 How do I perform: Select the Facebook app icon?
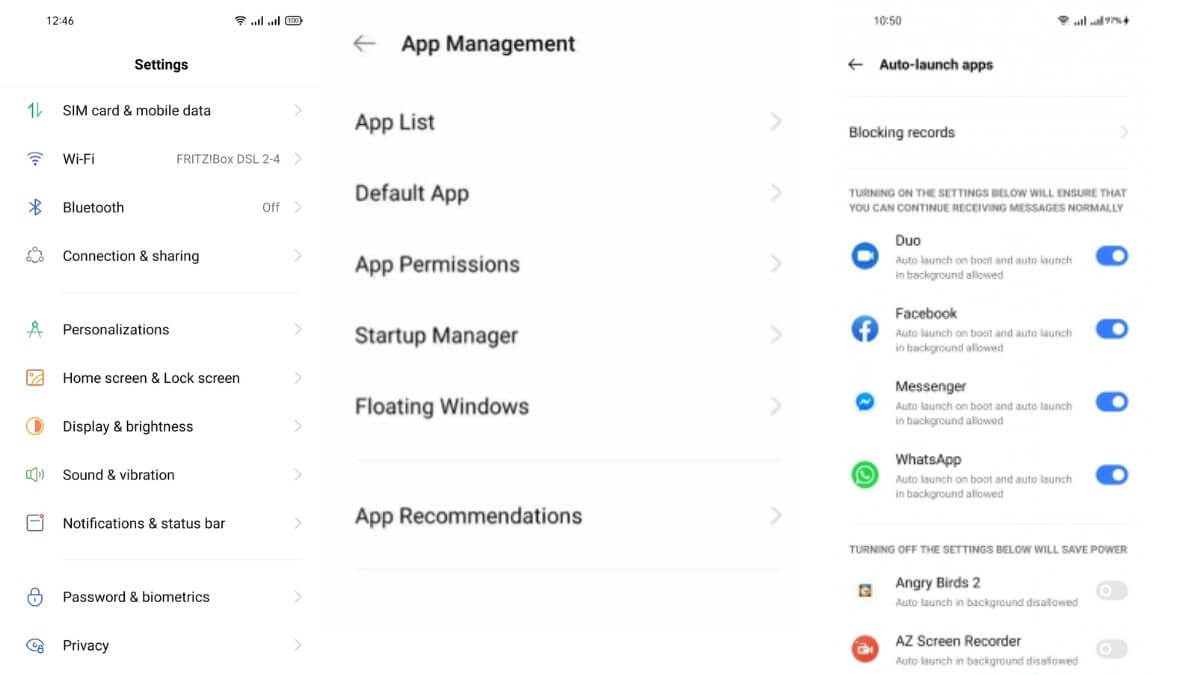864,329
